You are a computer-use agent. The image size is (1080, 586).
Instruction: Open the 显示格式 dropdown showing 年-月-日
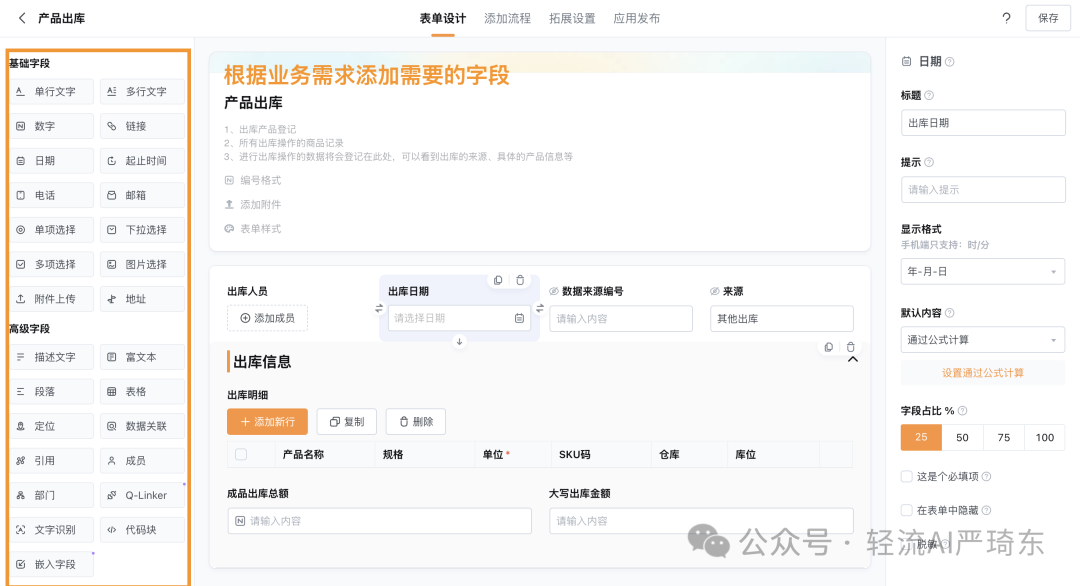tap(982, 271)
